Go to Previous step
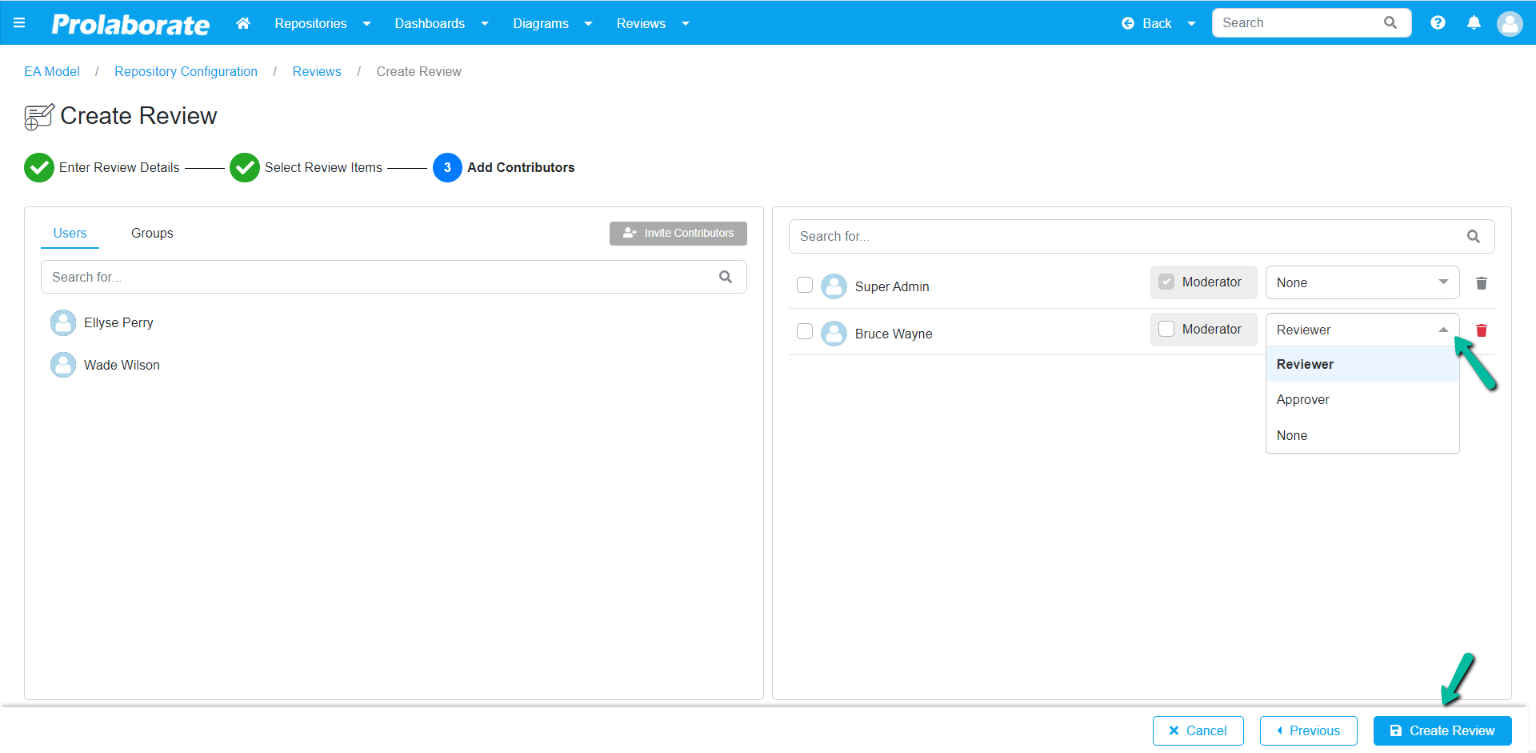 click(1308, 731)
